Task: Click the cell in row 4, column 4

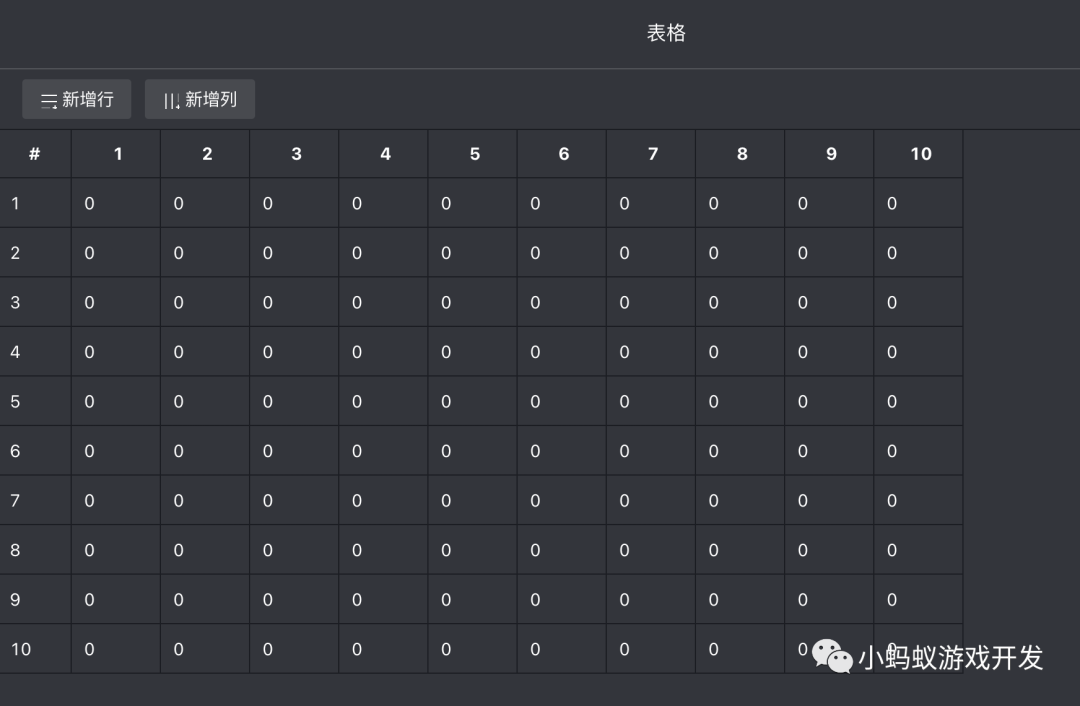Action: click(384, 352)
